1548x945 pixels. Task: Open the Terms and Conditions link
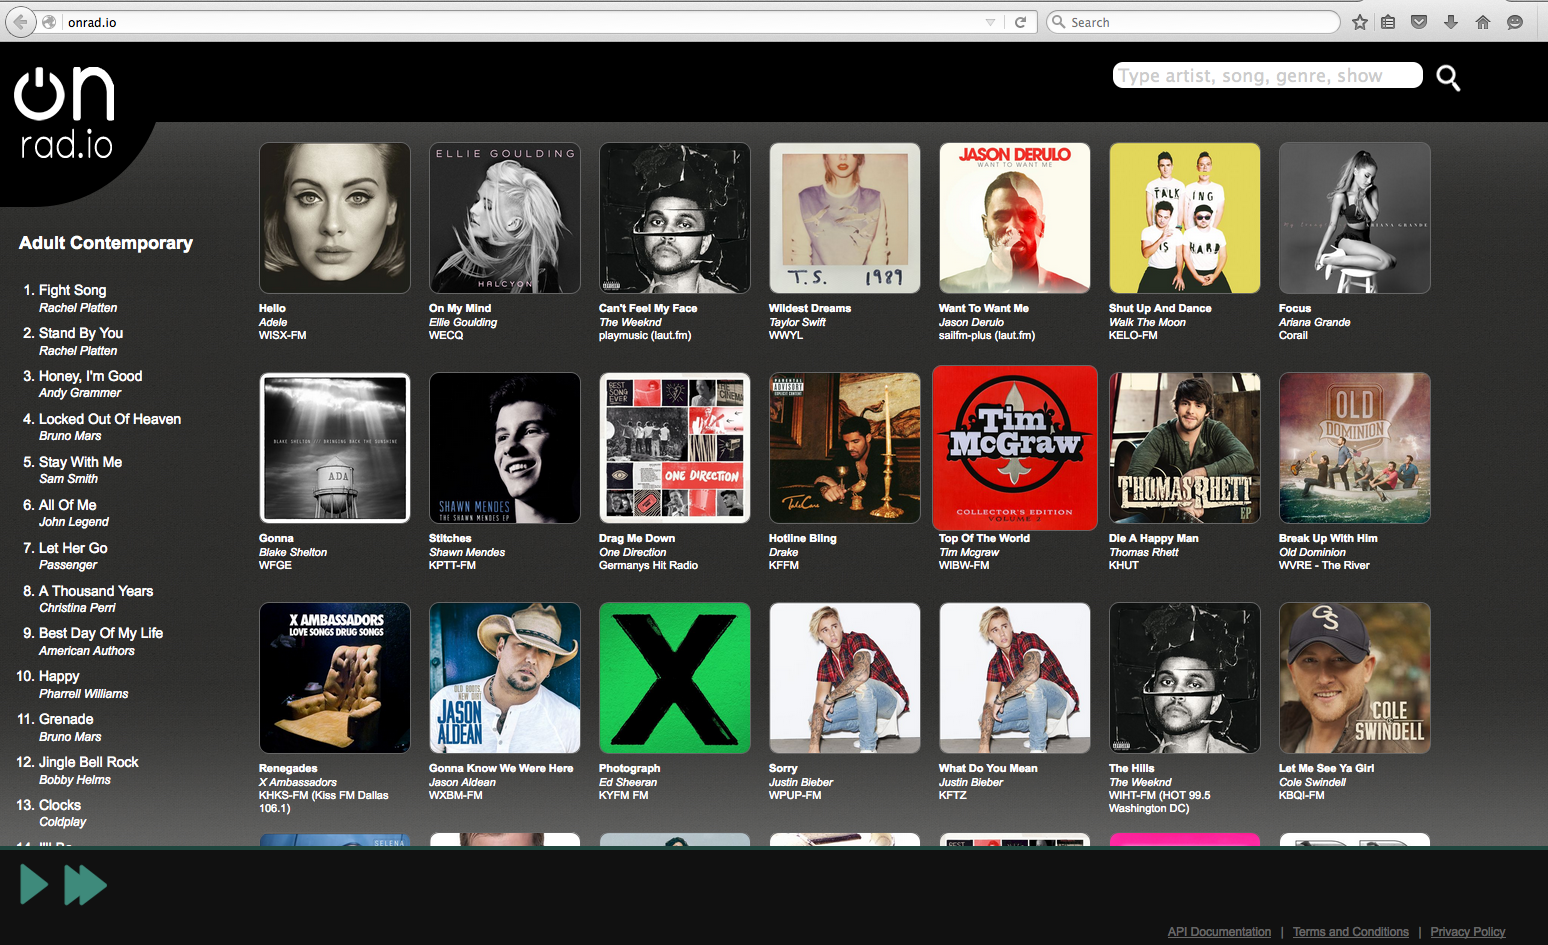1351,932
